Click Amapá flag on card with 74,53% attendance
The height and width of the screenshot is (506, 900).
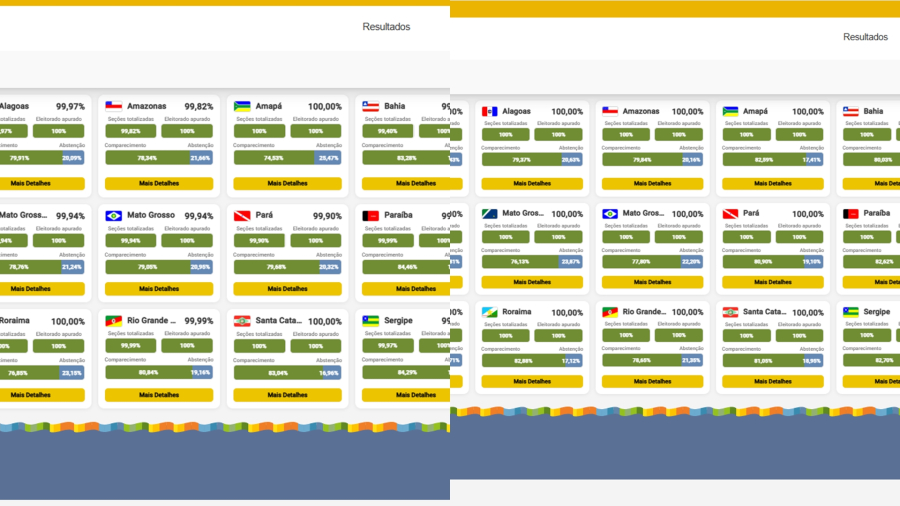pyautogui.click(x=242, y=106)
